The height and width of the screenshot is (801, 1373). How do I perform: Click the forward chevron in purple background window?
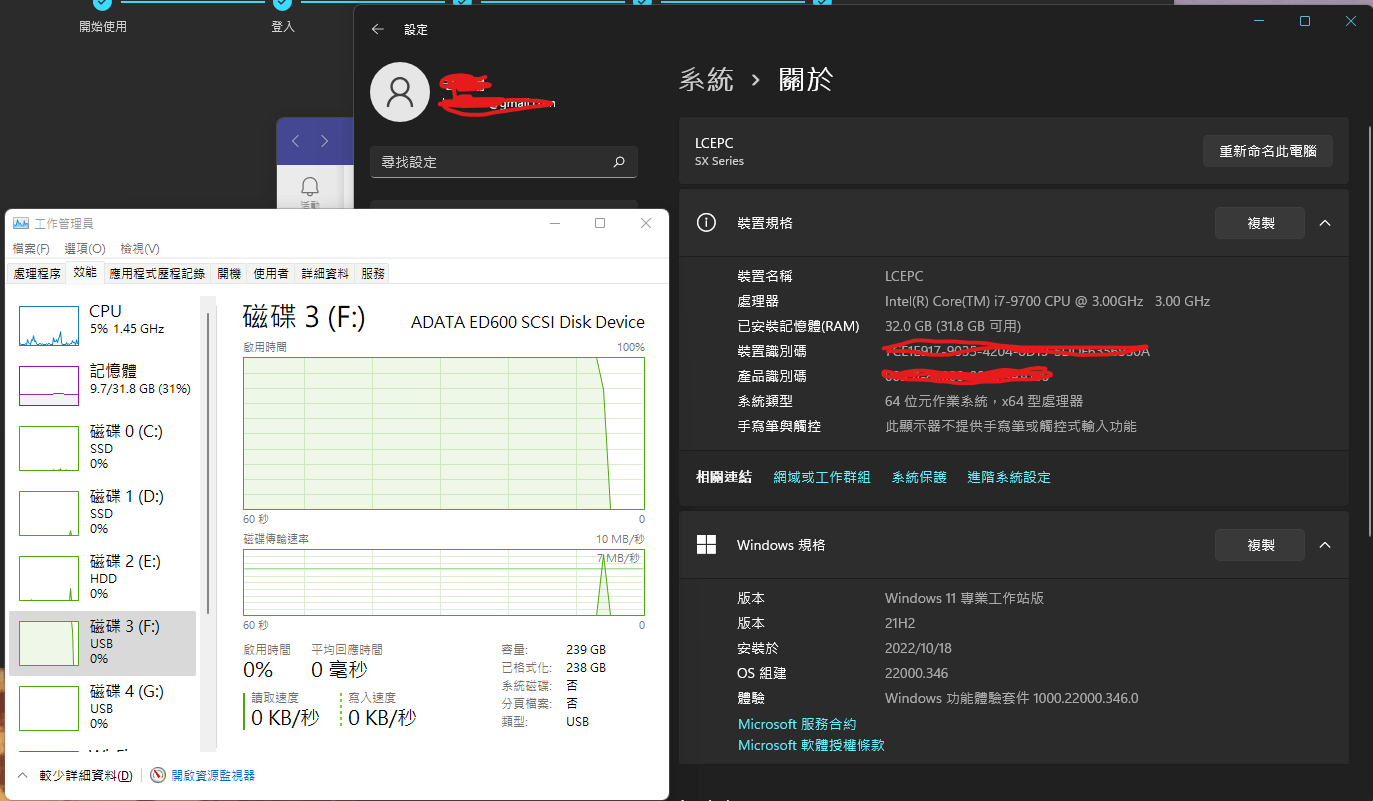point(324,142)
